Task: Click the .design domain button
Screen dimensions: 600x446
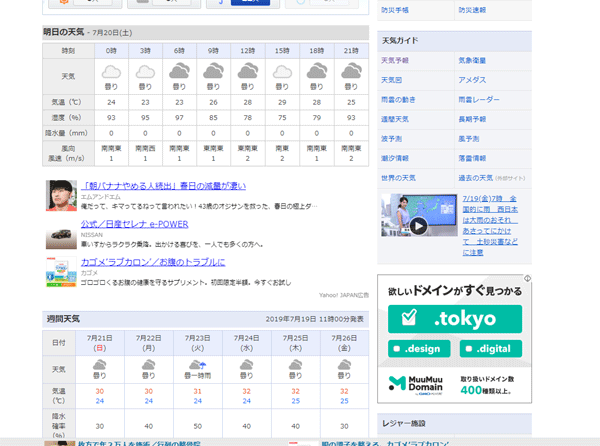Action: [419, 348]
